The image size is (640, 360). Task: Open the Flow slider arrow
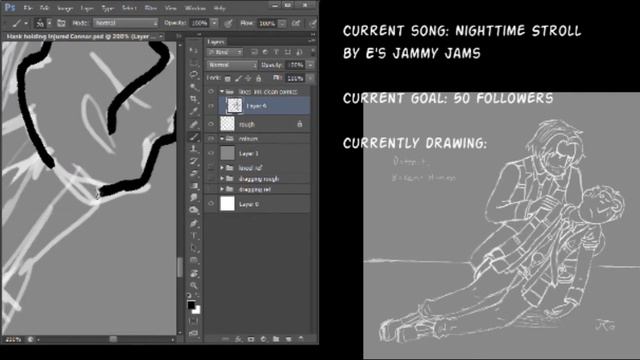[282, 23]
